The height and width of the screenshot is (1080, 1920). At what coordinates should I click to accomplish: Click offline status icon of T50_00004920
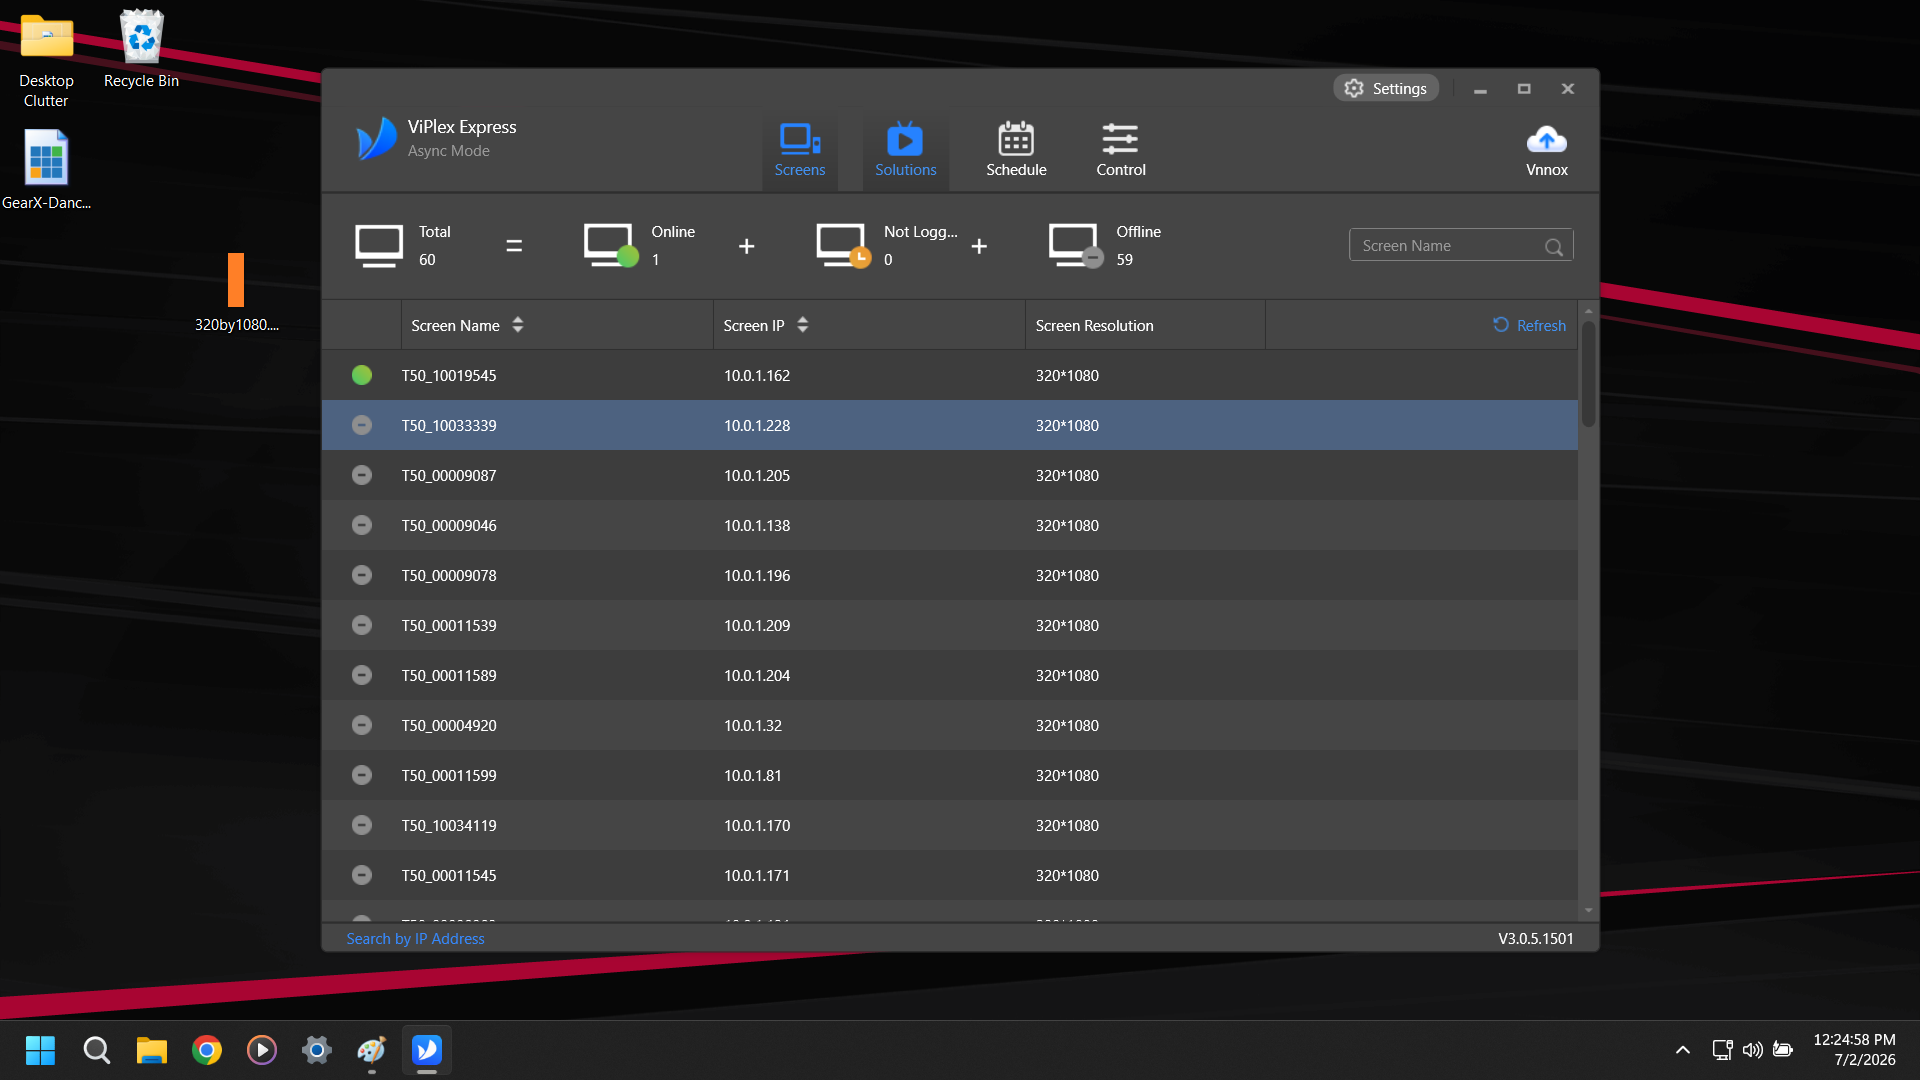tap(362, 725)
